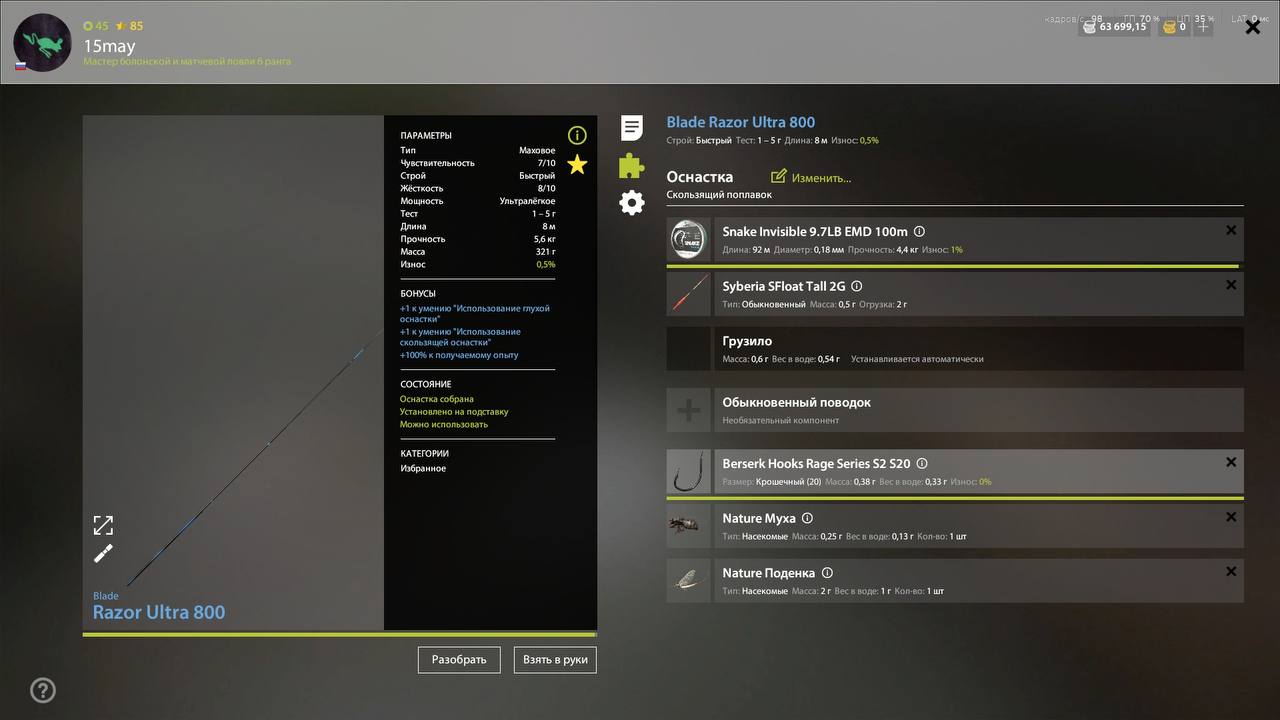Click the gold coins balance
The width and height of the screenshot is (1280, 720).
click(x=1173, y=27)
